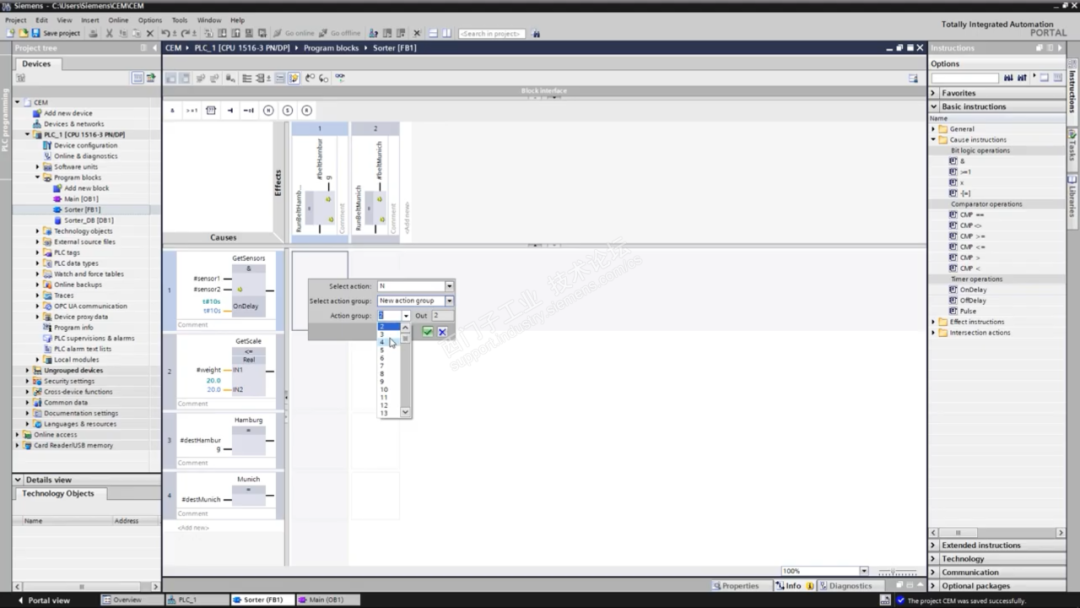Image resolution: width=1080 pixels, height=608 pixels.
Task: Collapse the Program blocks tree node
Action: coord(38,177)
